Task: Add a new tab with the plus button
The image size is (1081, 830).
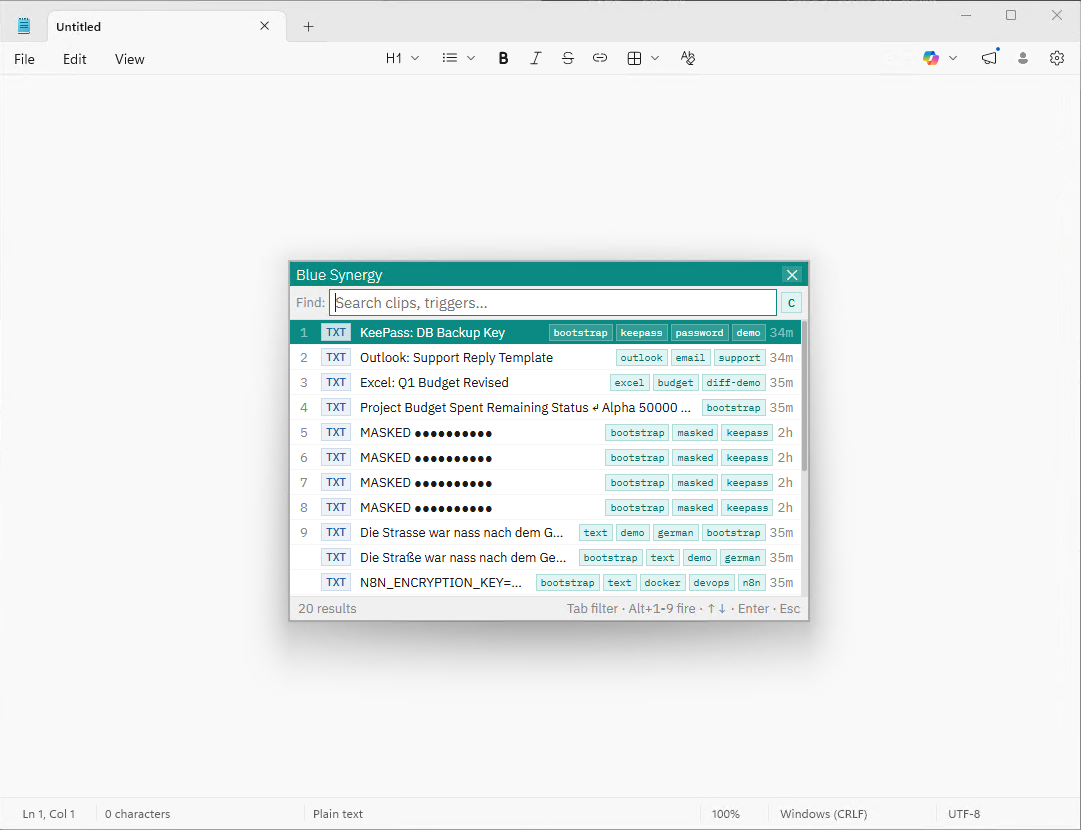Action: point(308,26)
